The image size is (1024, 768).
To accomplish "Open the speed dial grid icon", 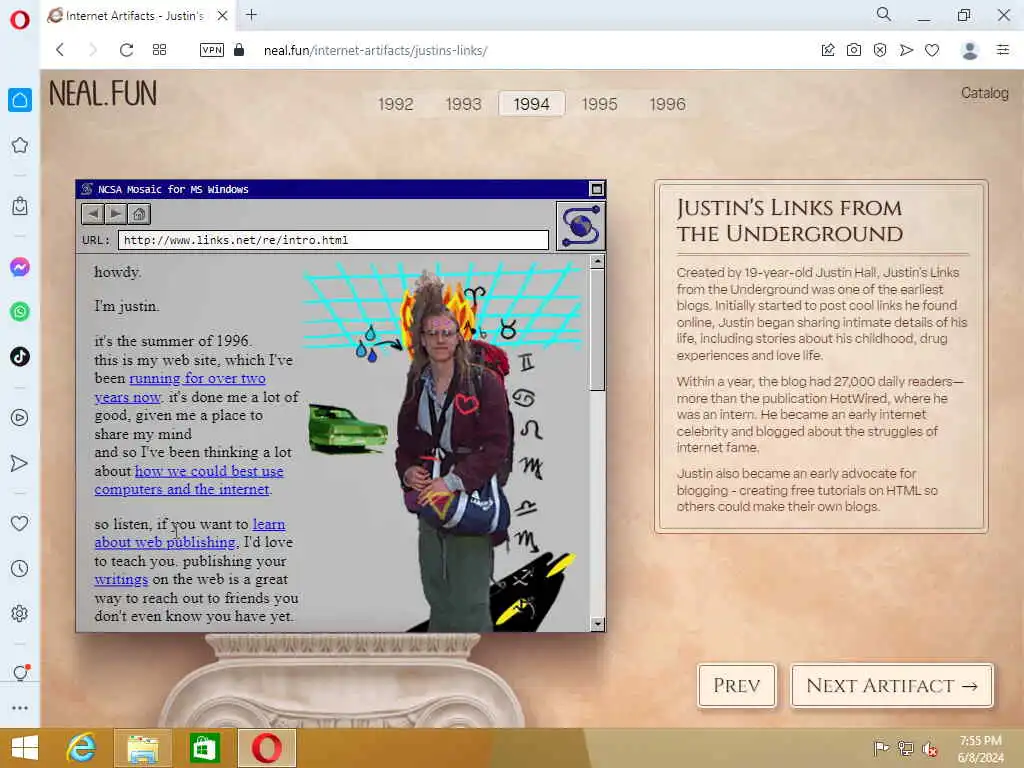I will pyautogui.click(x=159, y=50).
